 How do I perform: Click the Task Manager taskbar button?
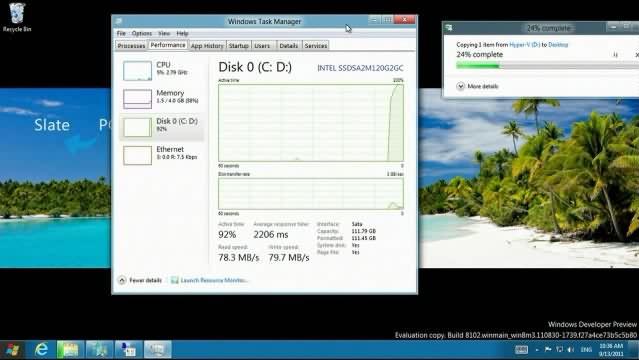pos(157,350)
